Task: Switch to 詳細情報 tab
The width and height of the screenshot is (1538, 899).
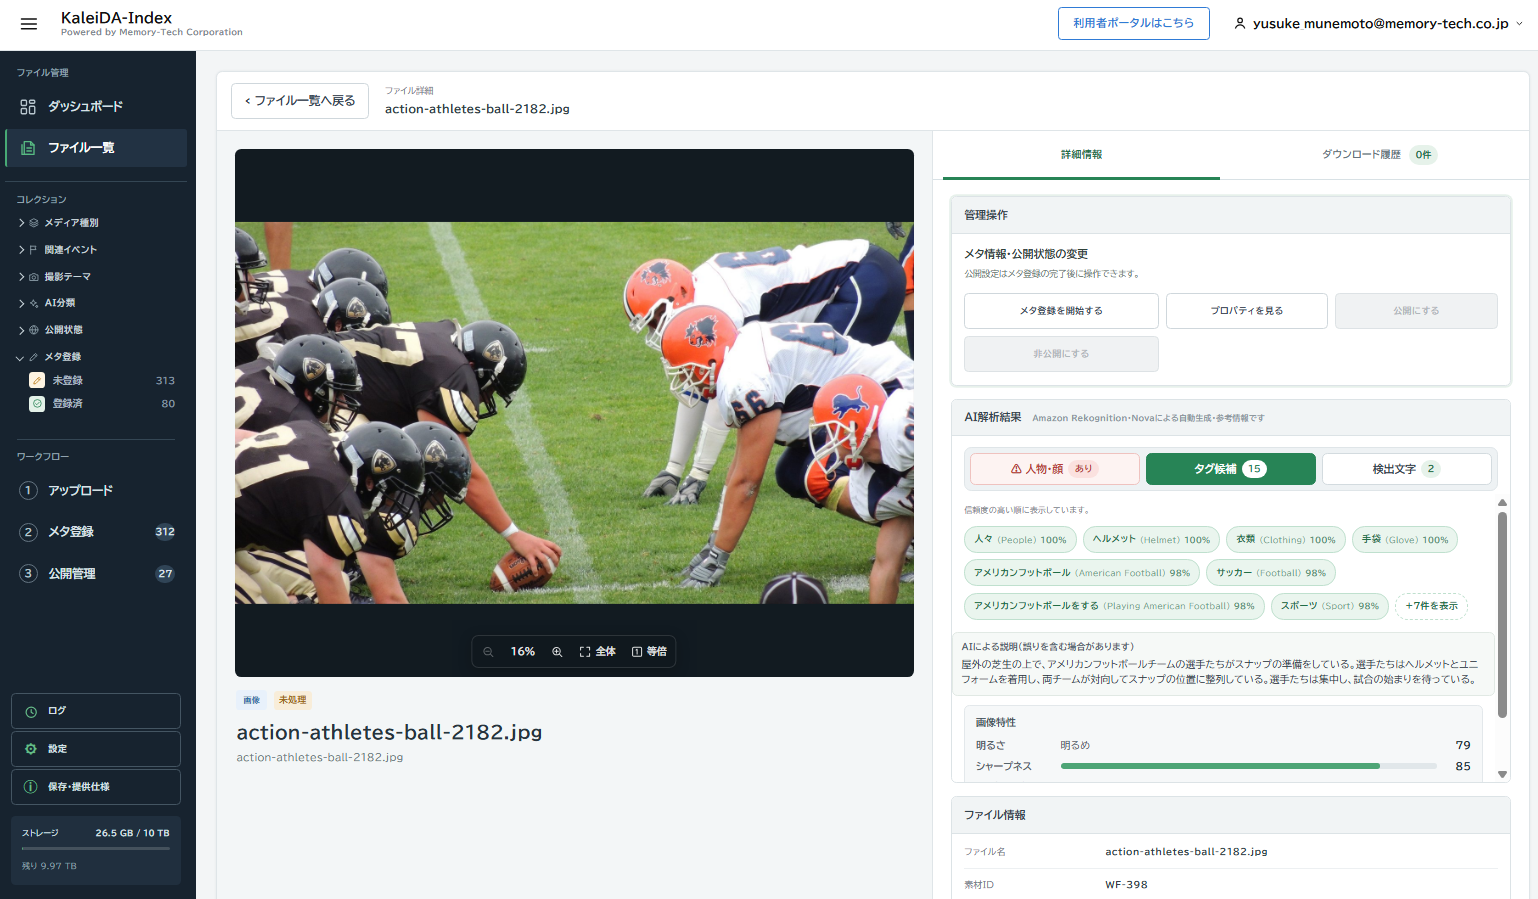Action: (x=1081, y=155)
